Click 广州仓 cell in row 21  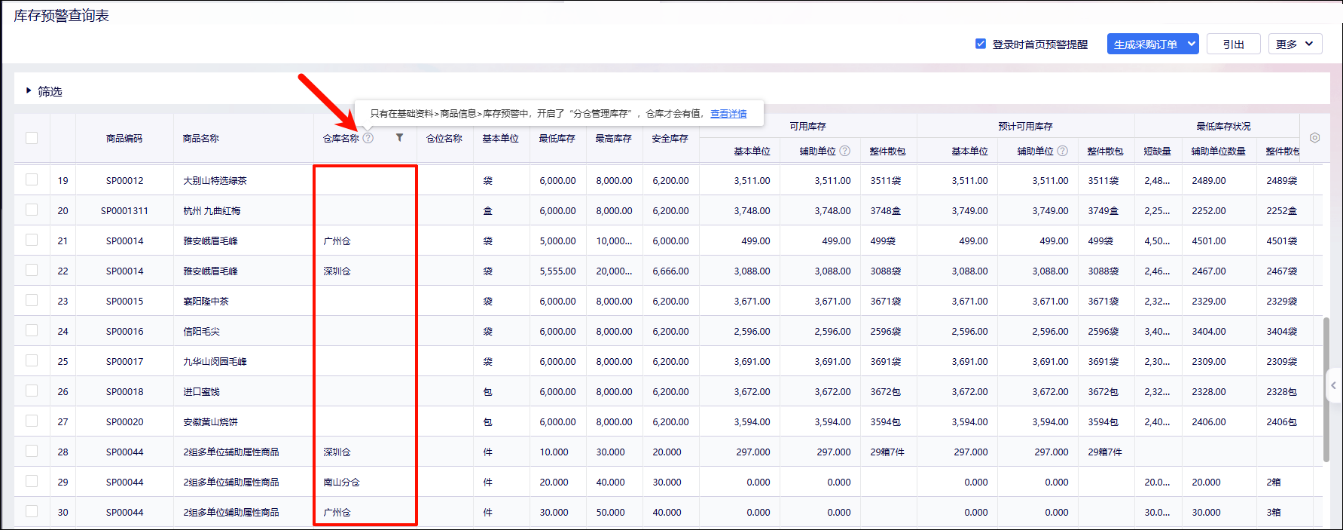pos(337,241)
